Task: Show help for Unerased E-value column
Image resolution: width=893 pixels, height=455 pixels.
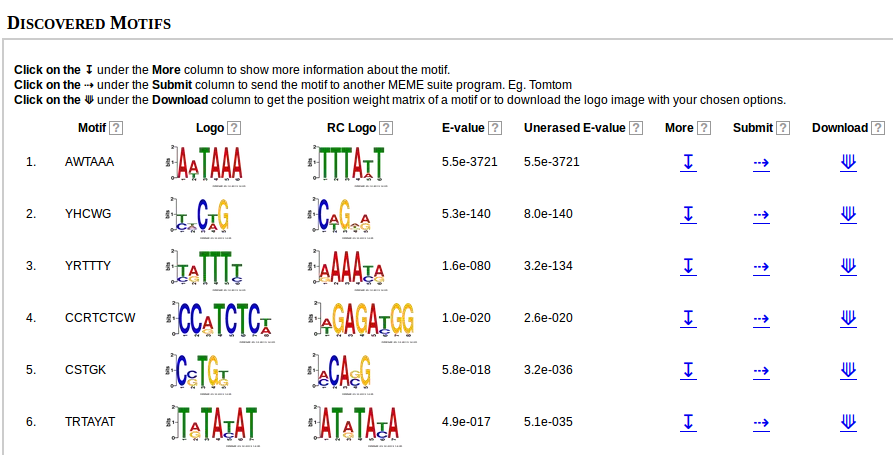Action: coord(636,128)
